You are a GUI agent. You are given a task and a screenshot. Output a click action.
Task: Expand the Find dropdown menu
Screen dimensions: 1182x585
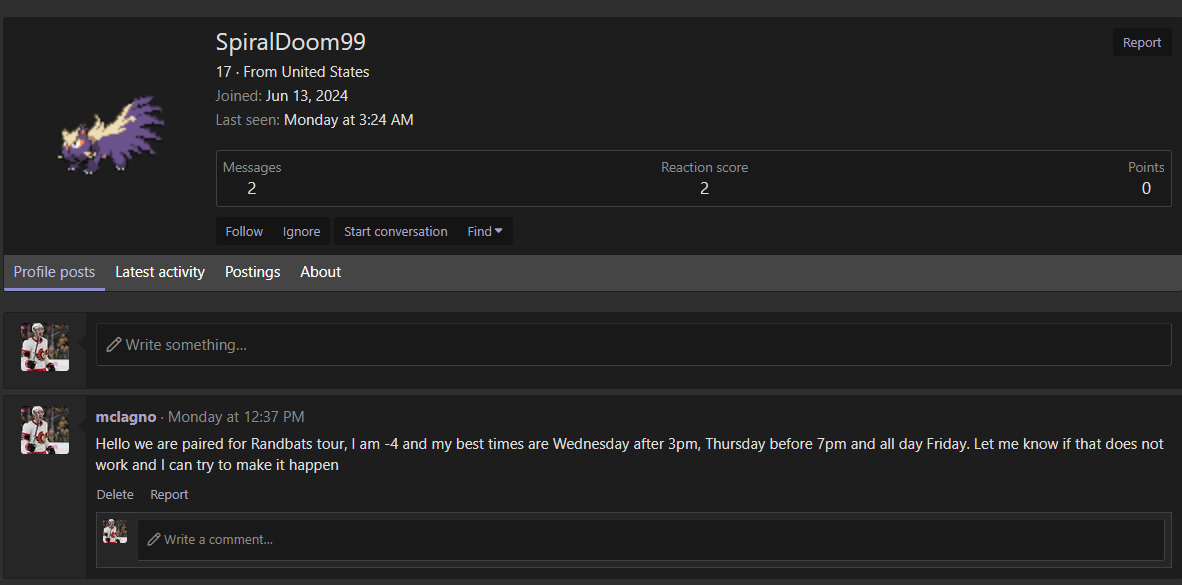[x=485, y=231]
